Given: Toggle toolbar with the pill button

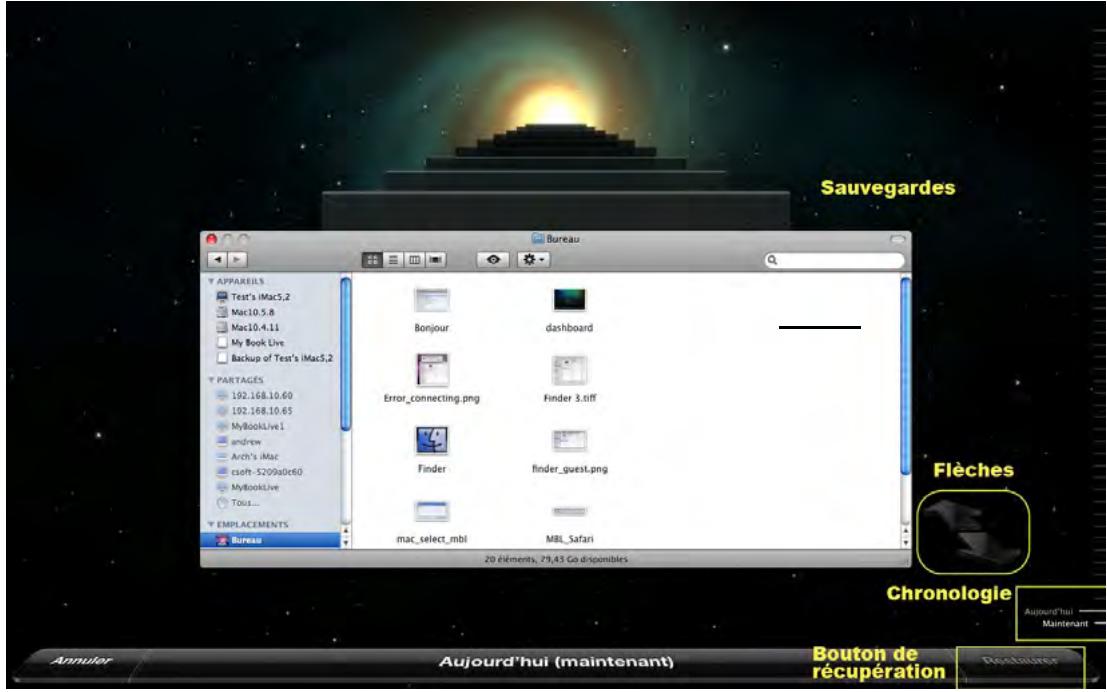Looking at the screenshot, I should pyautogui.click(x=897, y=239).
